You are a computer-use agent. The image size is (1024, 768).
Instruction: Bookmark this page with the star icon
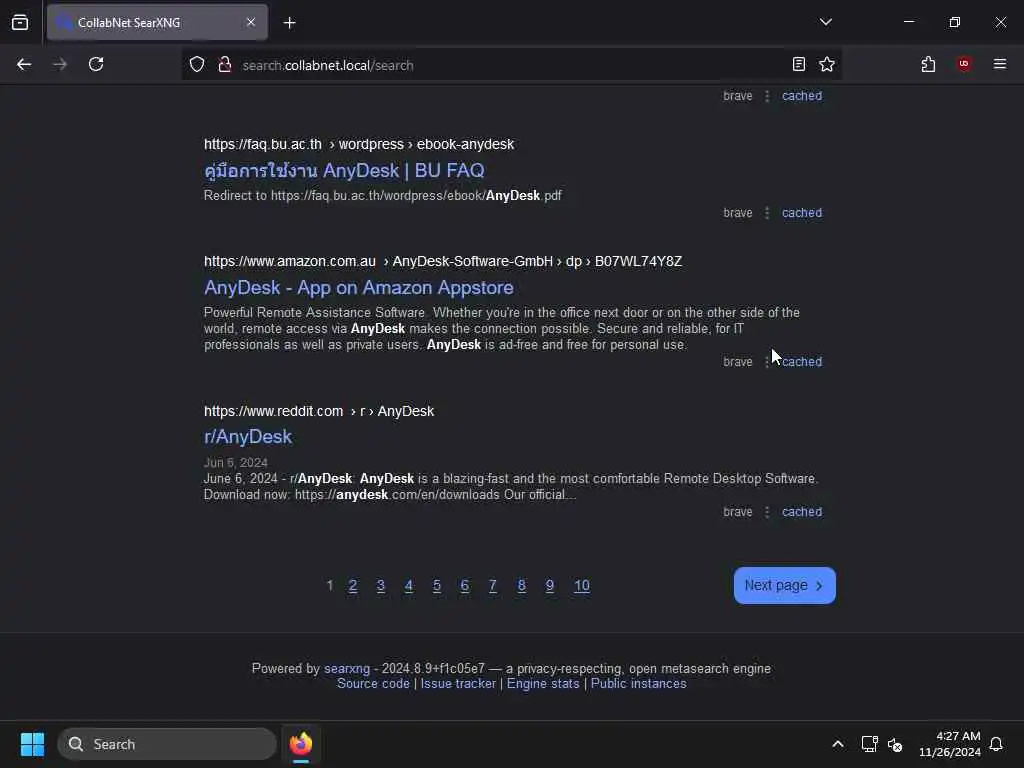click(x=827, y=64)
